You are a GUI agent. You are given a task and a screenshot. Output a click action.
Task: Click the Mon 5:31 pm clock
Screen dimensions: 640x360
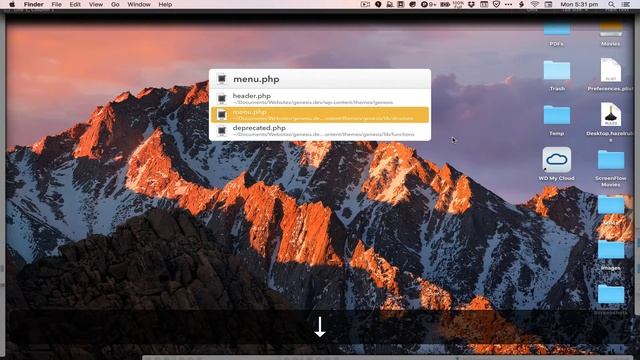[579, 4]
